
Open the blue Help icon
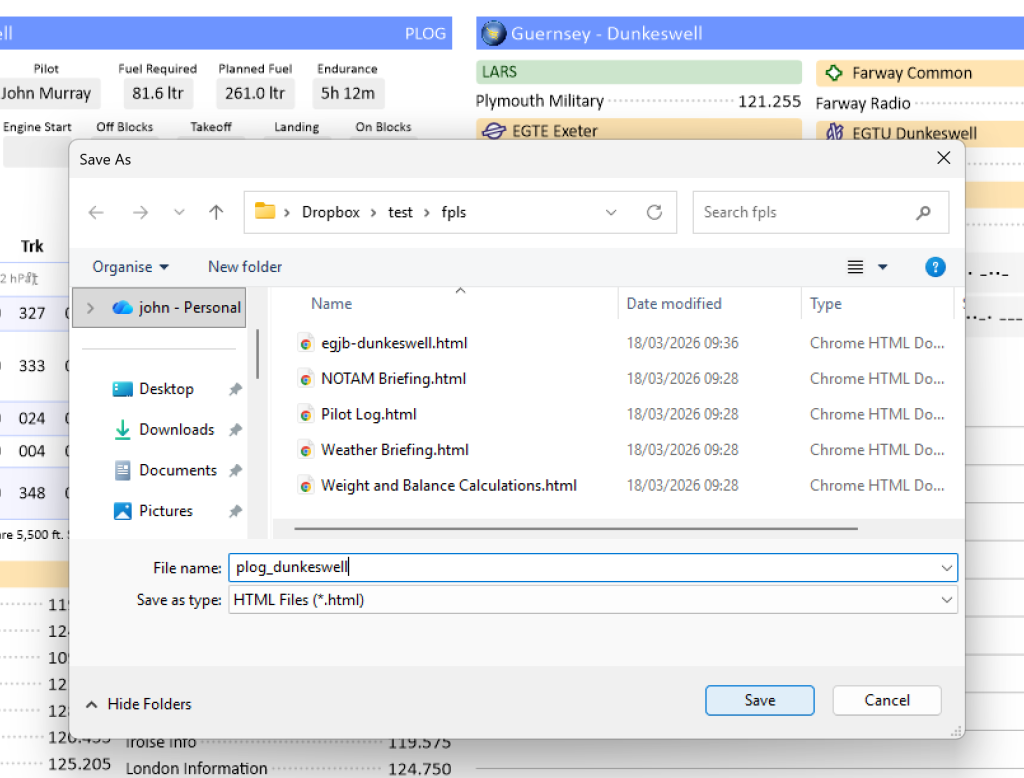coord(935,267)
